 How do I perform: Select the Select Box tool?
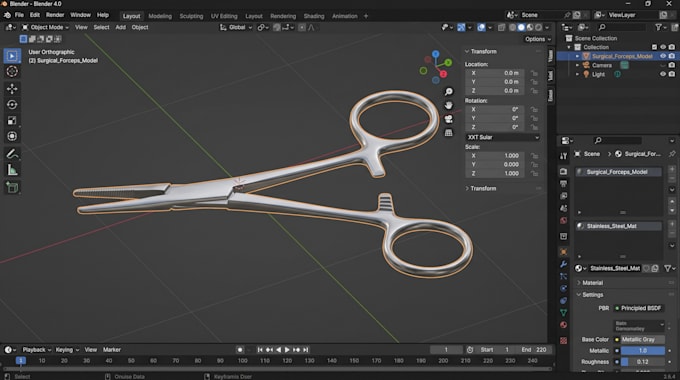tap(12, 56)
